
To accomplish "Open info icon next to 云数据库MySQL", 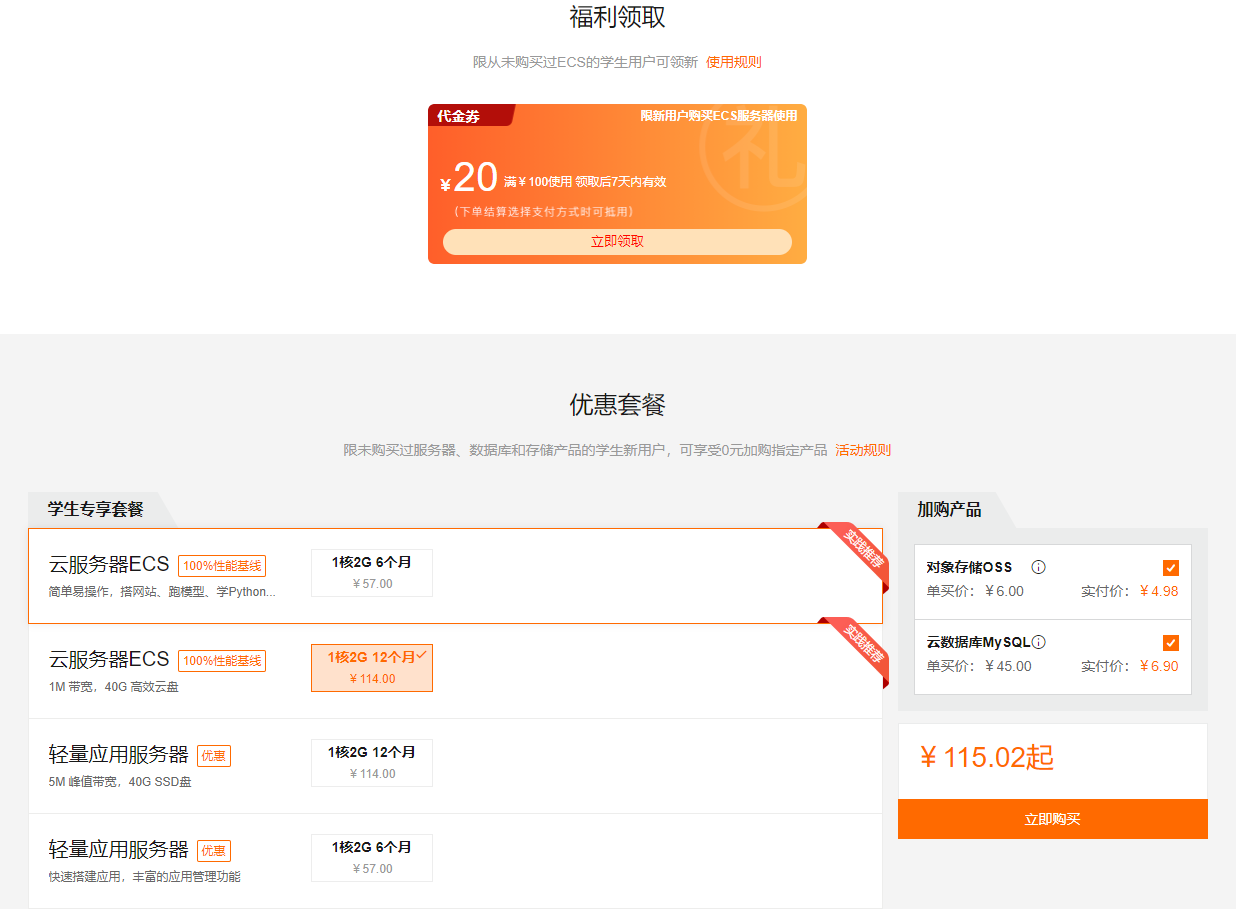I will pyautogui.click(x=1038, y=642).
